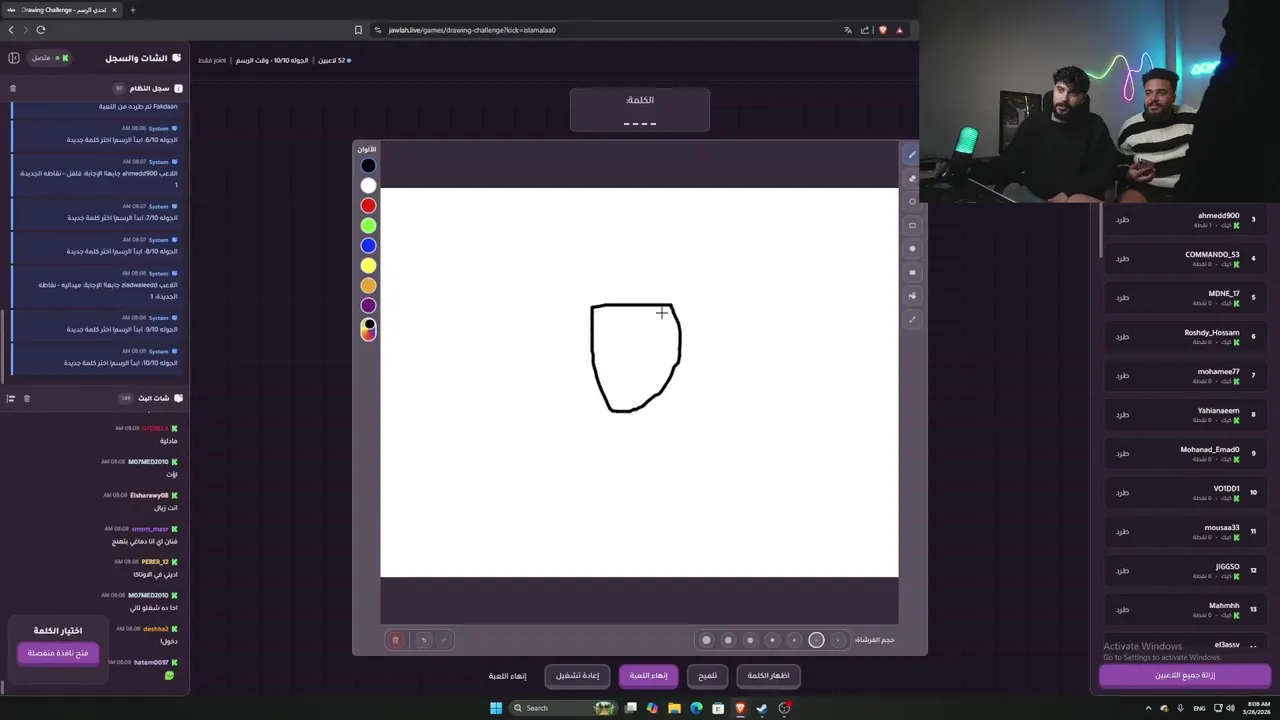The height and width of the screenshot is (720, 1280).
Task: Collapse the chat sidebar panel icon
Action: click(14, 58)
